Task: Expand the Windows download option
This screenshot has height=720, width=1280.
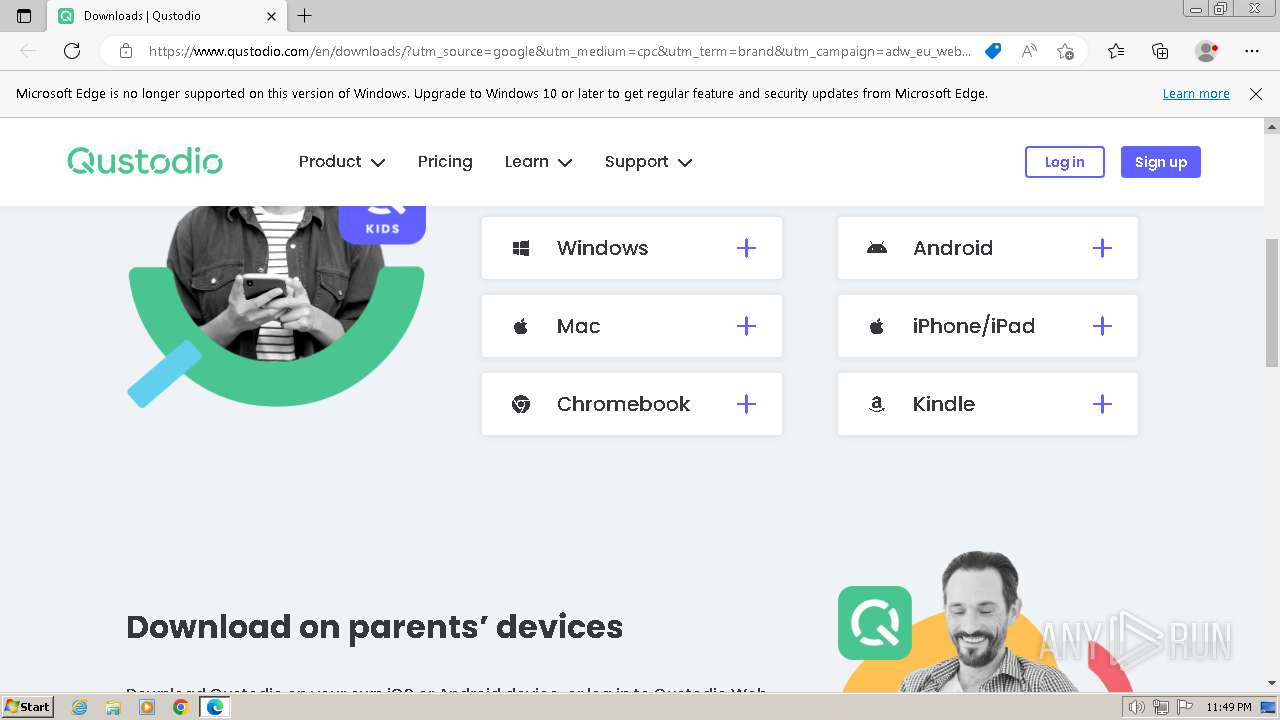Action: click(x=746, y=248)
